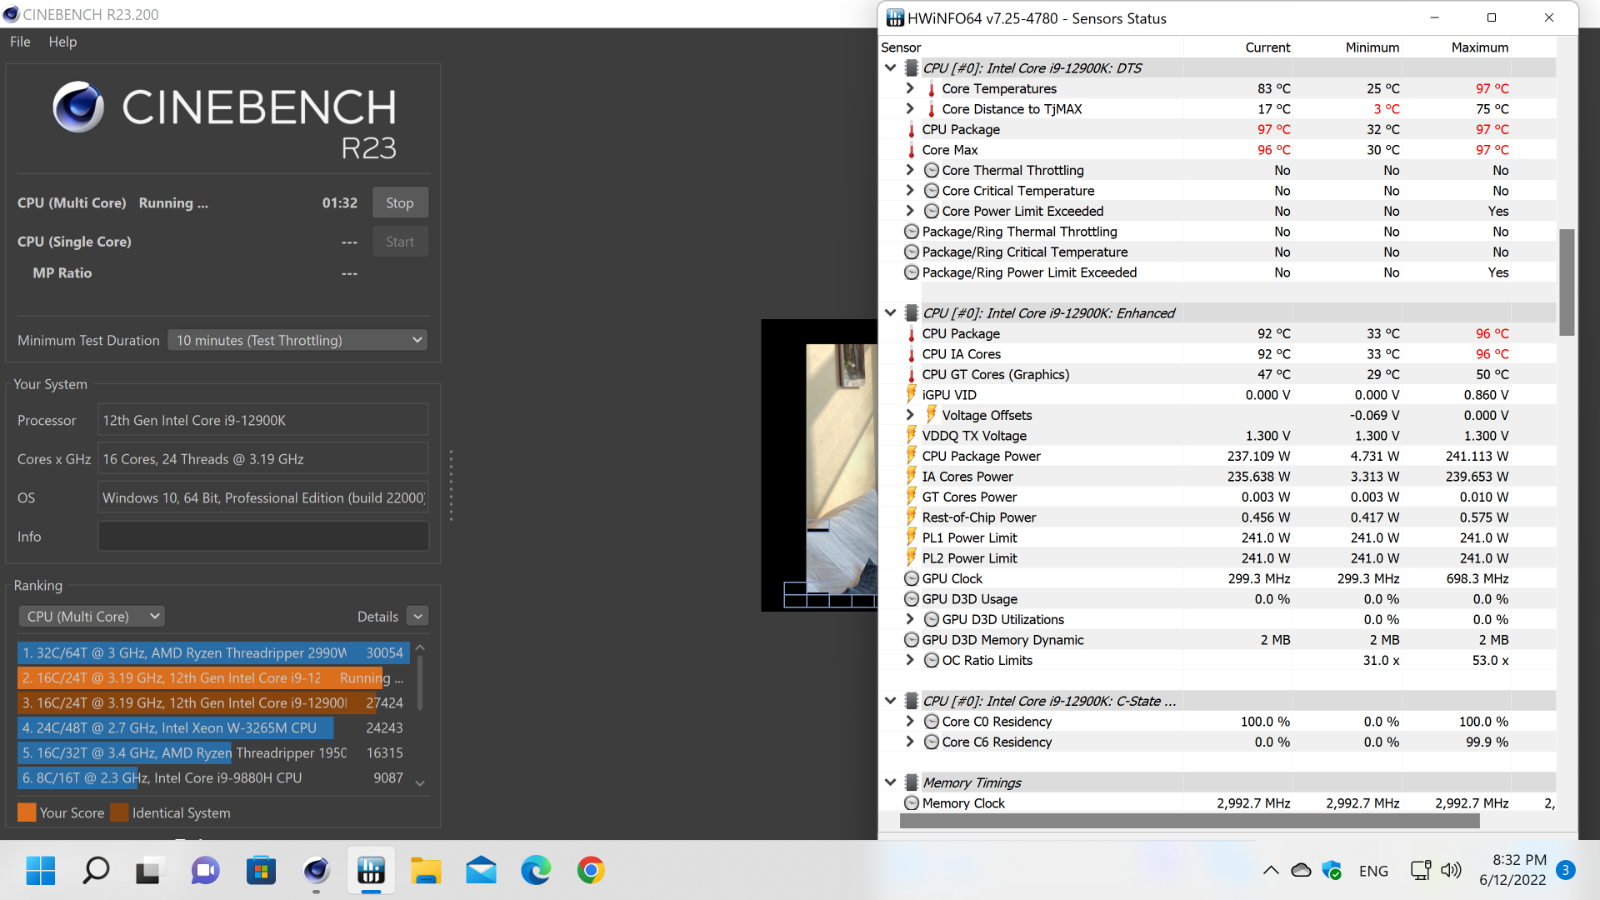Screen dimensions: 1600x900
Task: Click Identical System legend swatch
Action: pos(119,812)
